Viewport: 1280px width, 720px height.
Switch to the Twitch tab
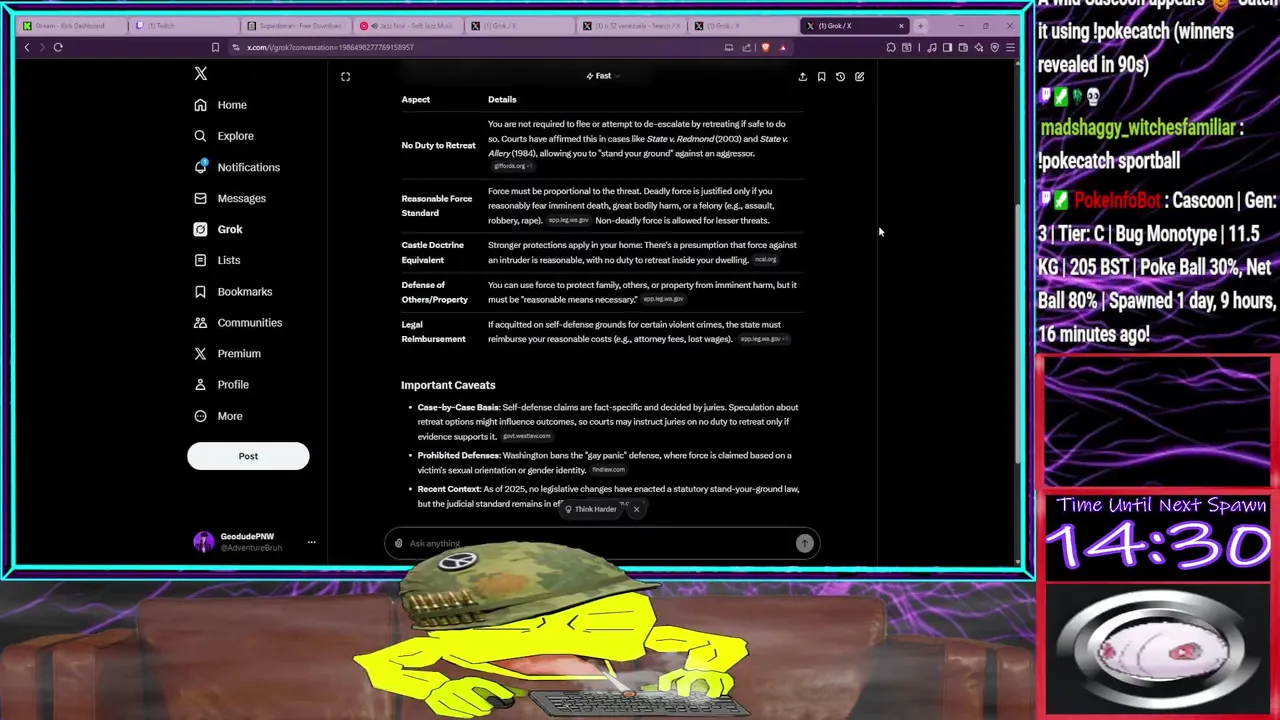[x=182, y=25]
